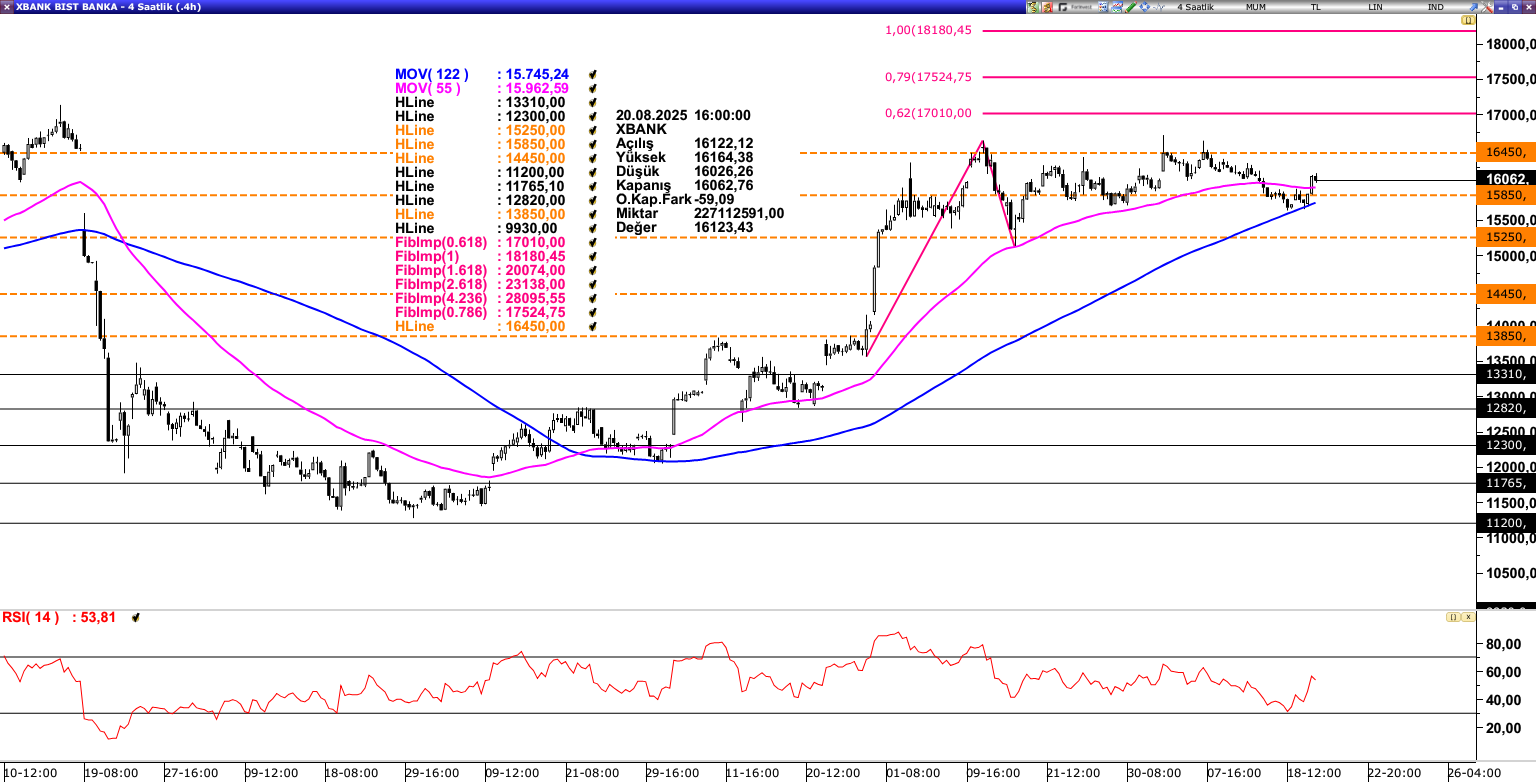Click the Miktar 227112591,00 value
The width and height of the screenshot is (1536, 782).
click(739, 214)
